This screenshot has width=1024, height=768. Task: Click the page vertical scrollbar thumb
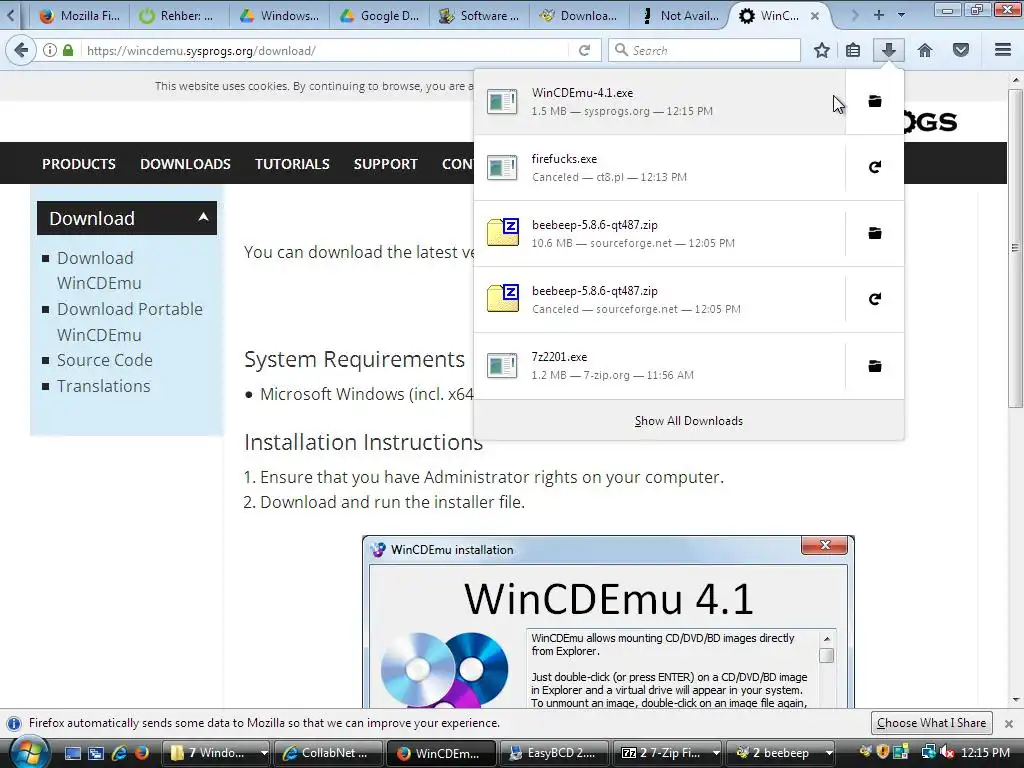coord(1015,248)
